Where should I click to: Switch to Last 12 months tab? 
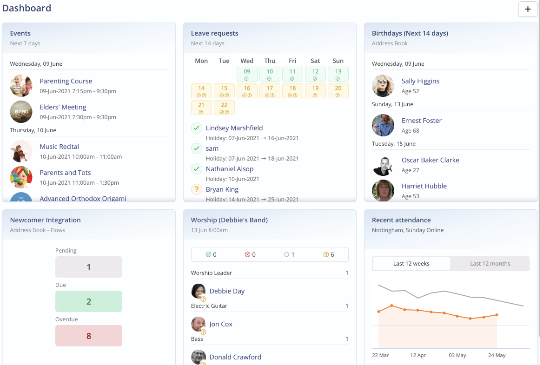coord(490,264)
